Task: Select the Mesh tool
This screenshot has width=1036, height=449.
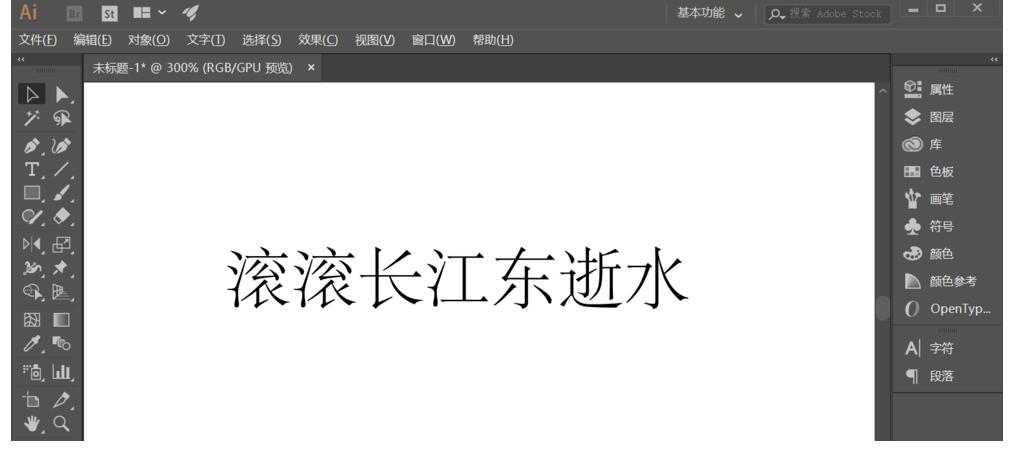Action: [x=32, y=320]
